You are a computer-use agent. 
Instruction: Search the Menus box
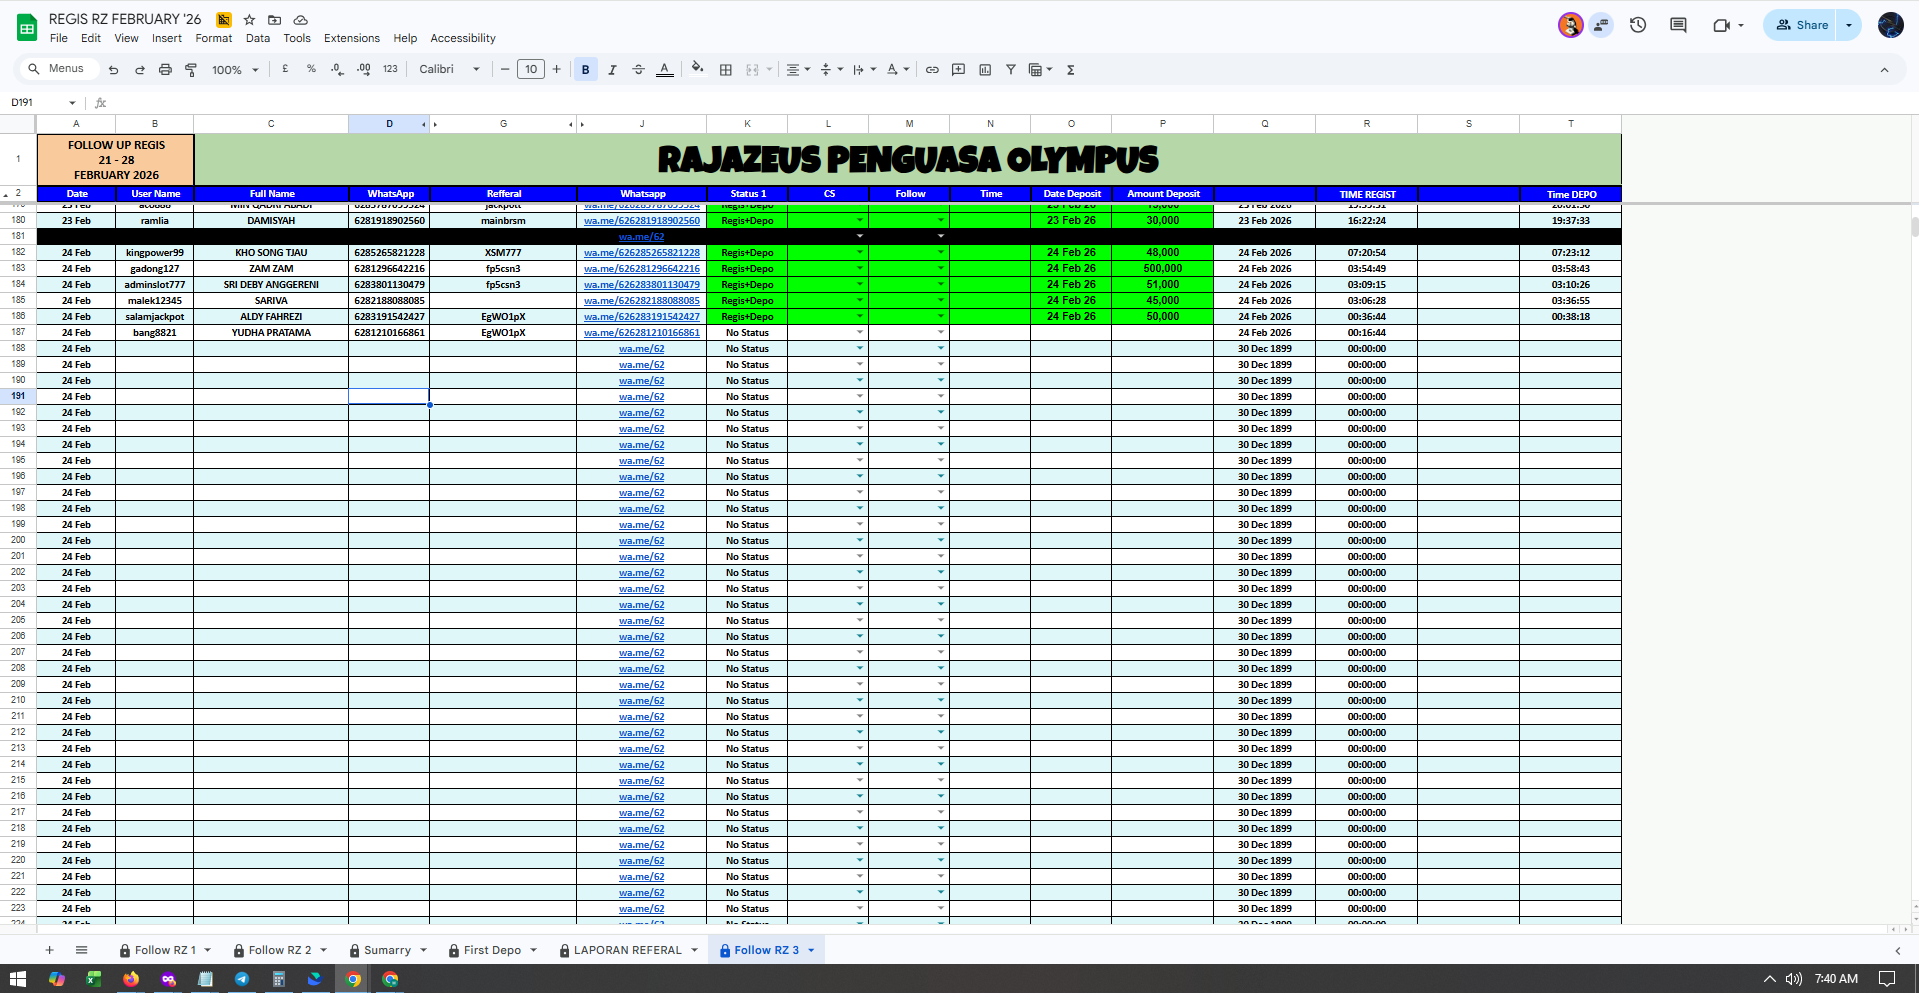[x=61, y=69]
